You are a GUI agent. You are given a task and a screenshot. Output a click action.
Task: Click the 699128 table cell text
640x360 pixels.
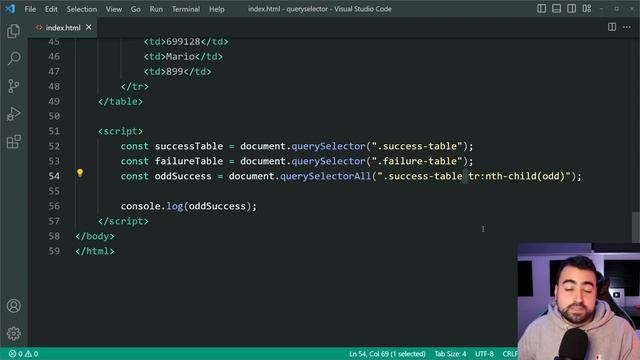(x=183, y=42)
